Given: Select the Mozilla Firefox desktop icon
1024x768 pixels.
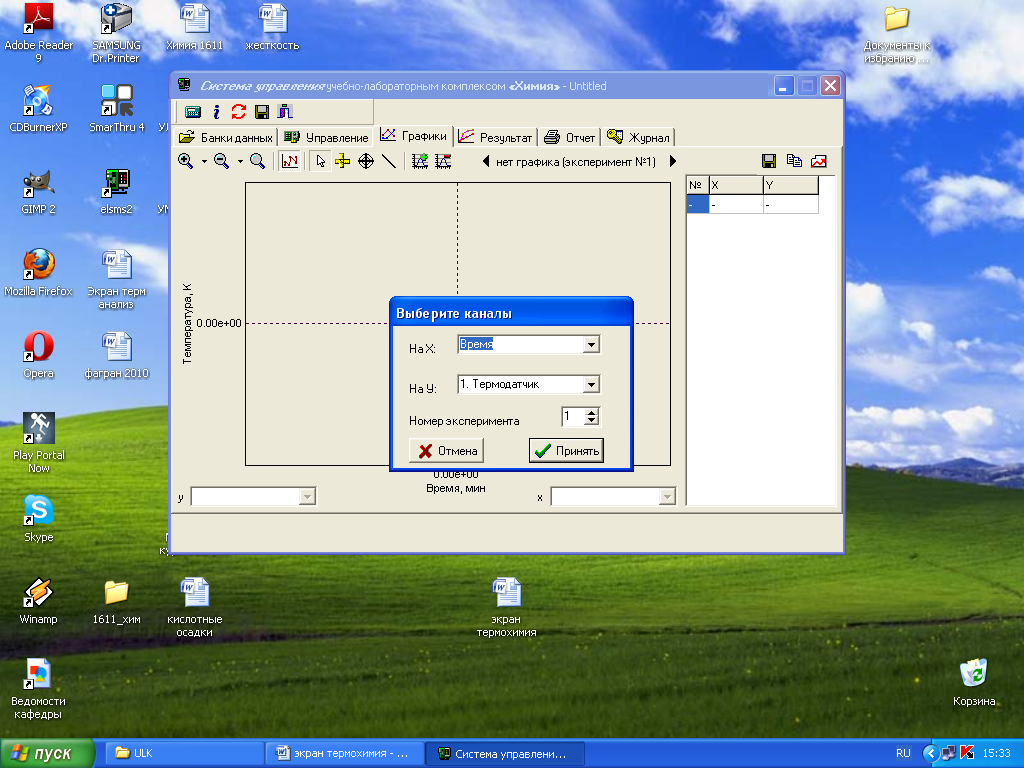Looking at the screenshot, I should (x=38, y=273).
